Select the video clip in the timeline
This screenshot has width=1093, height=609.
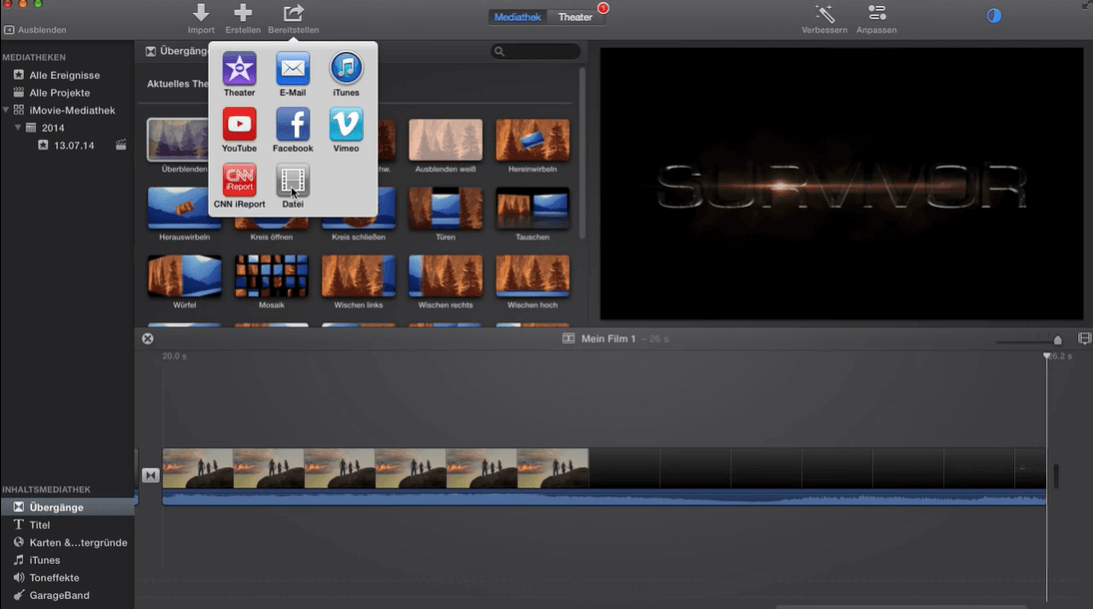click(x=604, y=468)
